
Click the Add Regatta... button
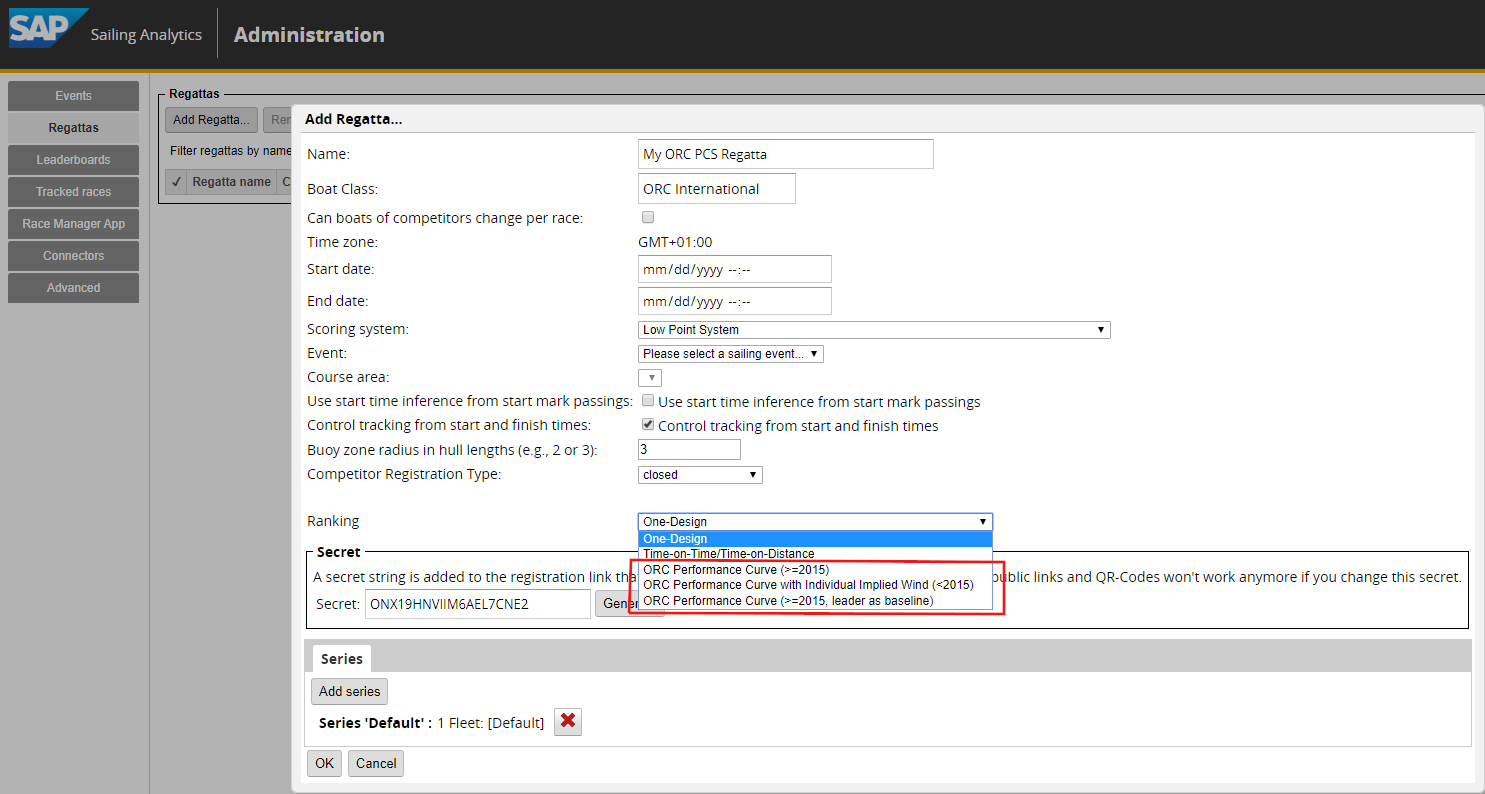211,120
